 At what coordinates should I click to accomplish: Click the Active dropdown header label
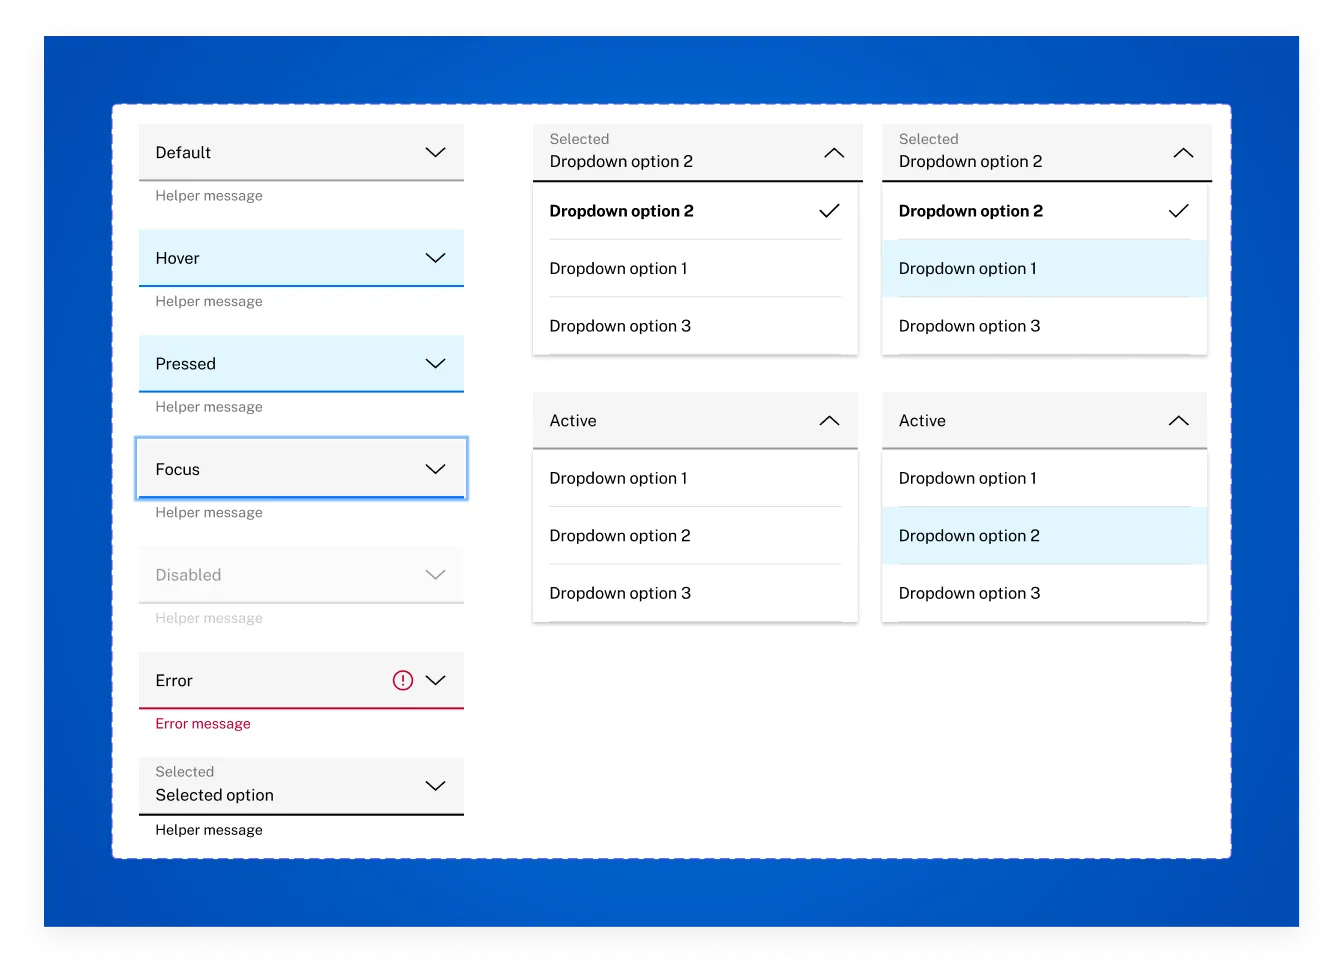[x=572, y=420]
